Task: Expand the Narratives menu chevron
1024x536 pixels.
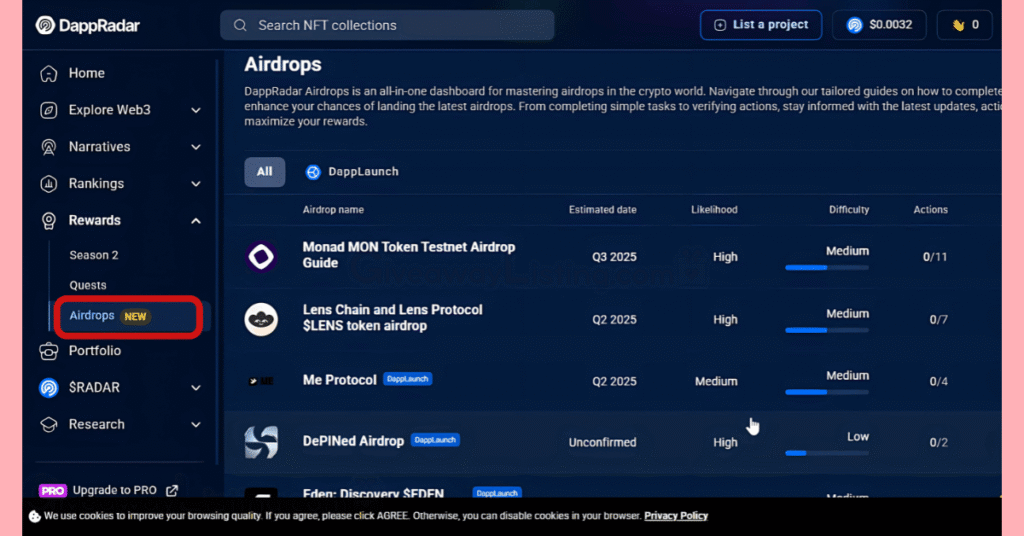Action: [x=196, y=147]
